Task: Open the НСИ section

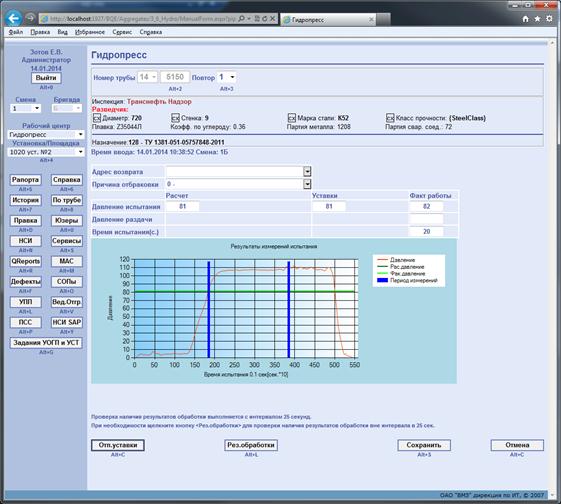Action: click(x=25, y=241)
